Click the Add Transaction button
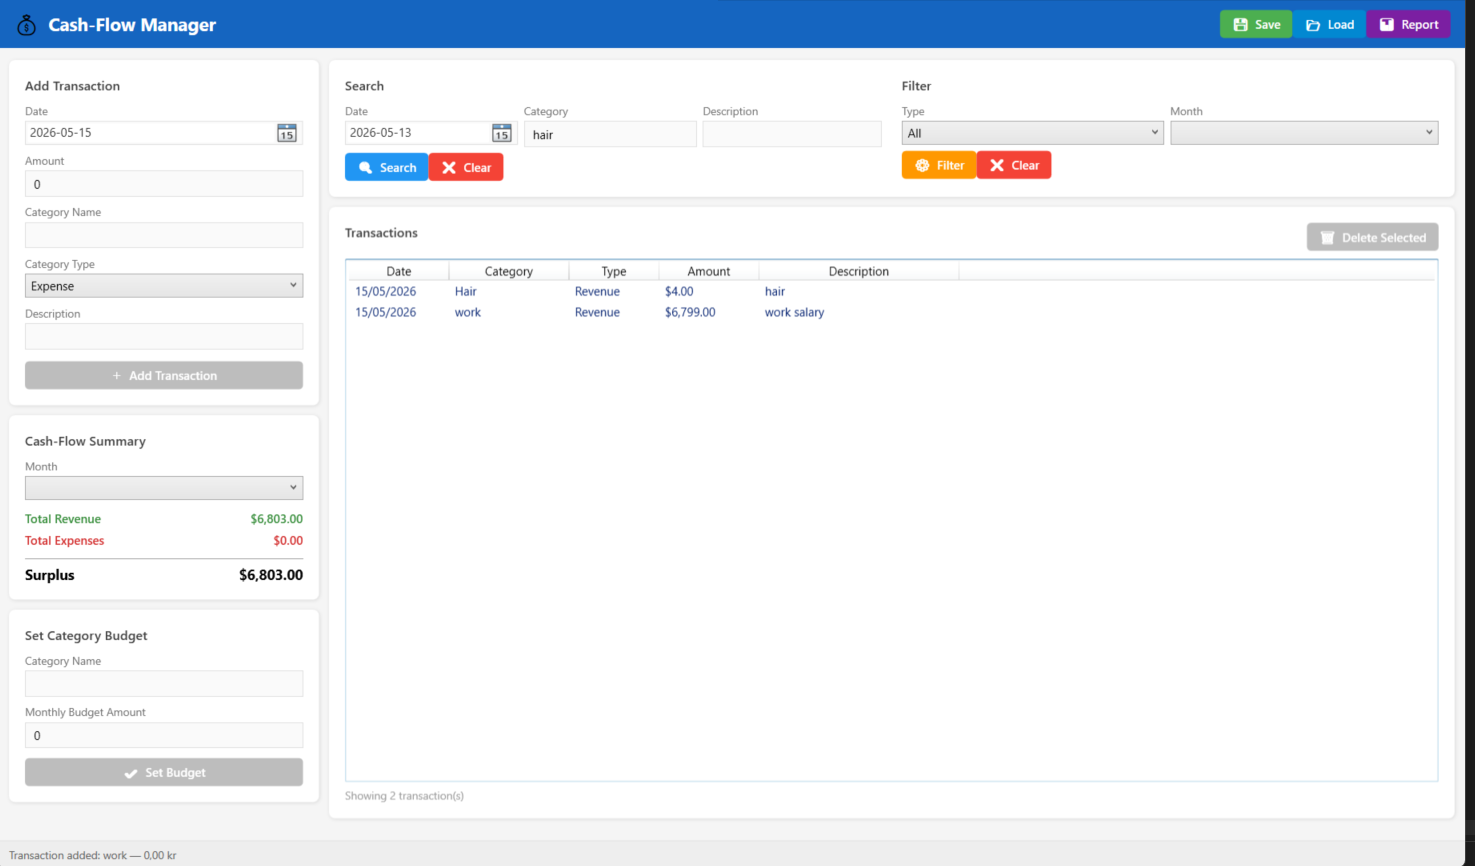Viewport: 1475px width, 866px height. (x=164, y=376)
